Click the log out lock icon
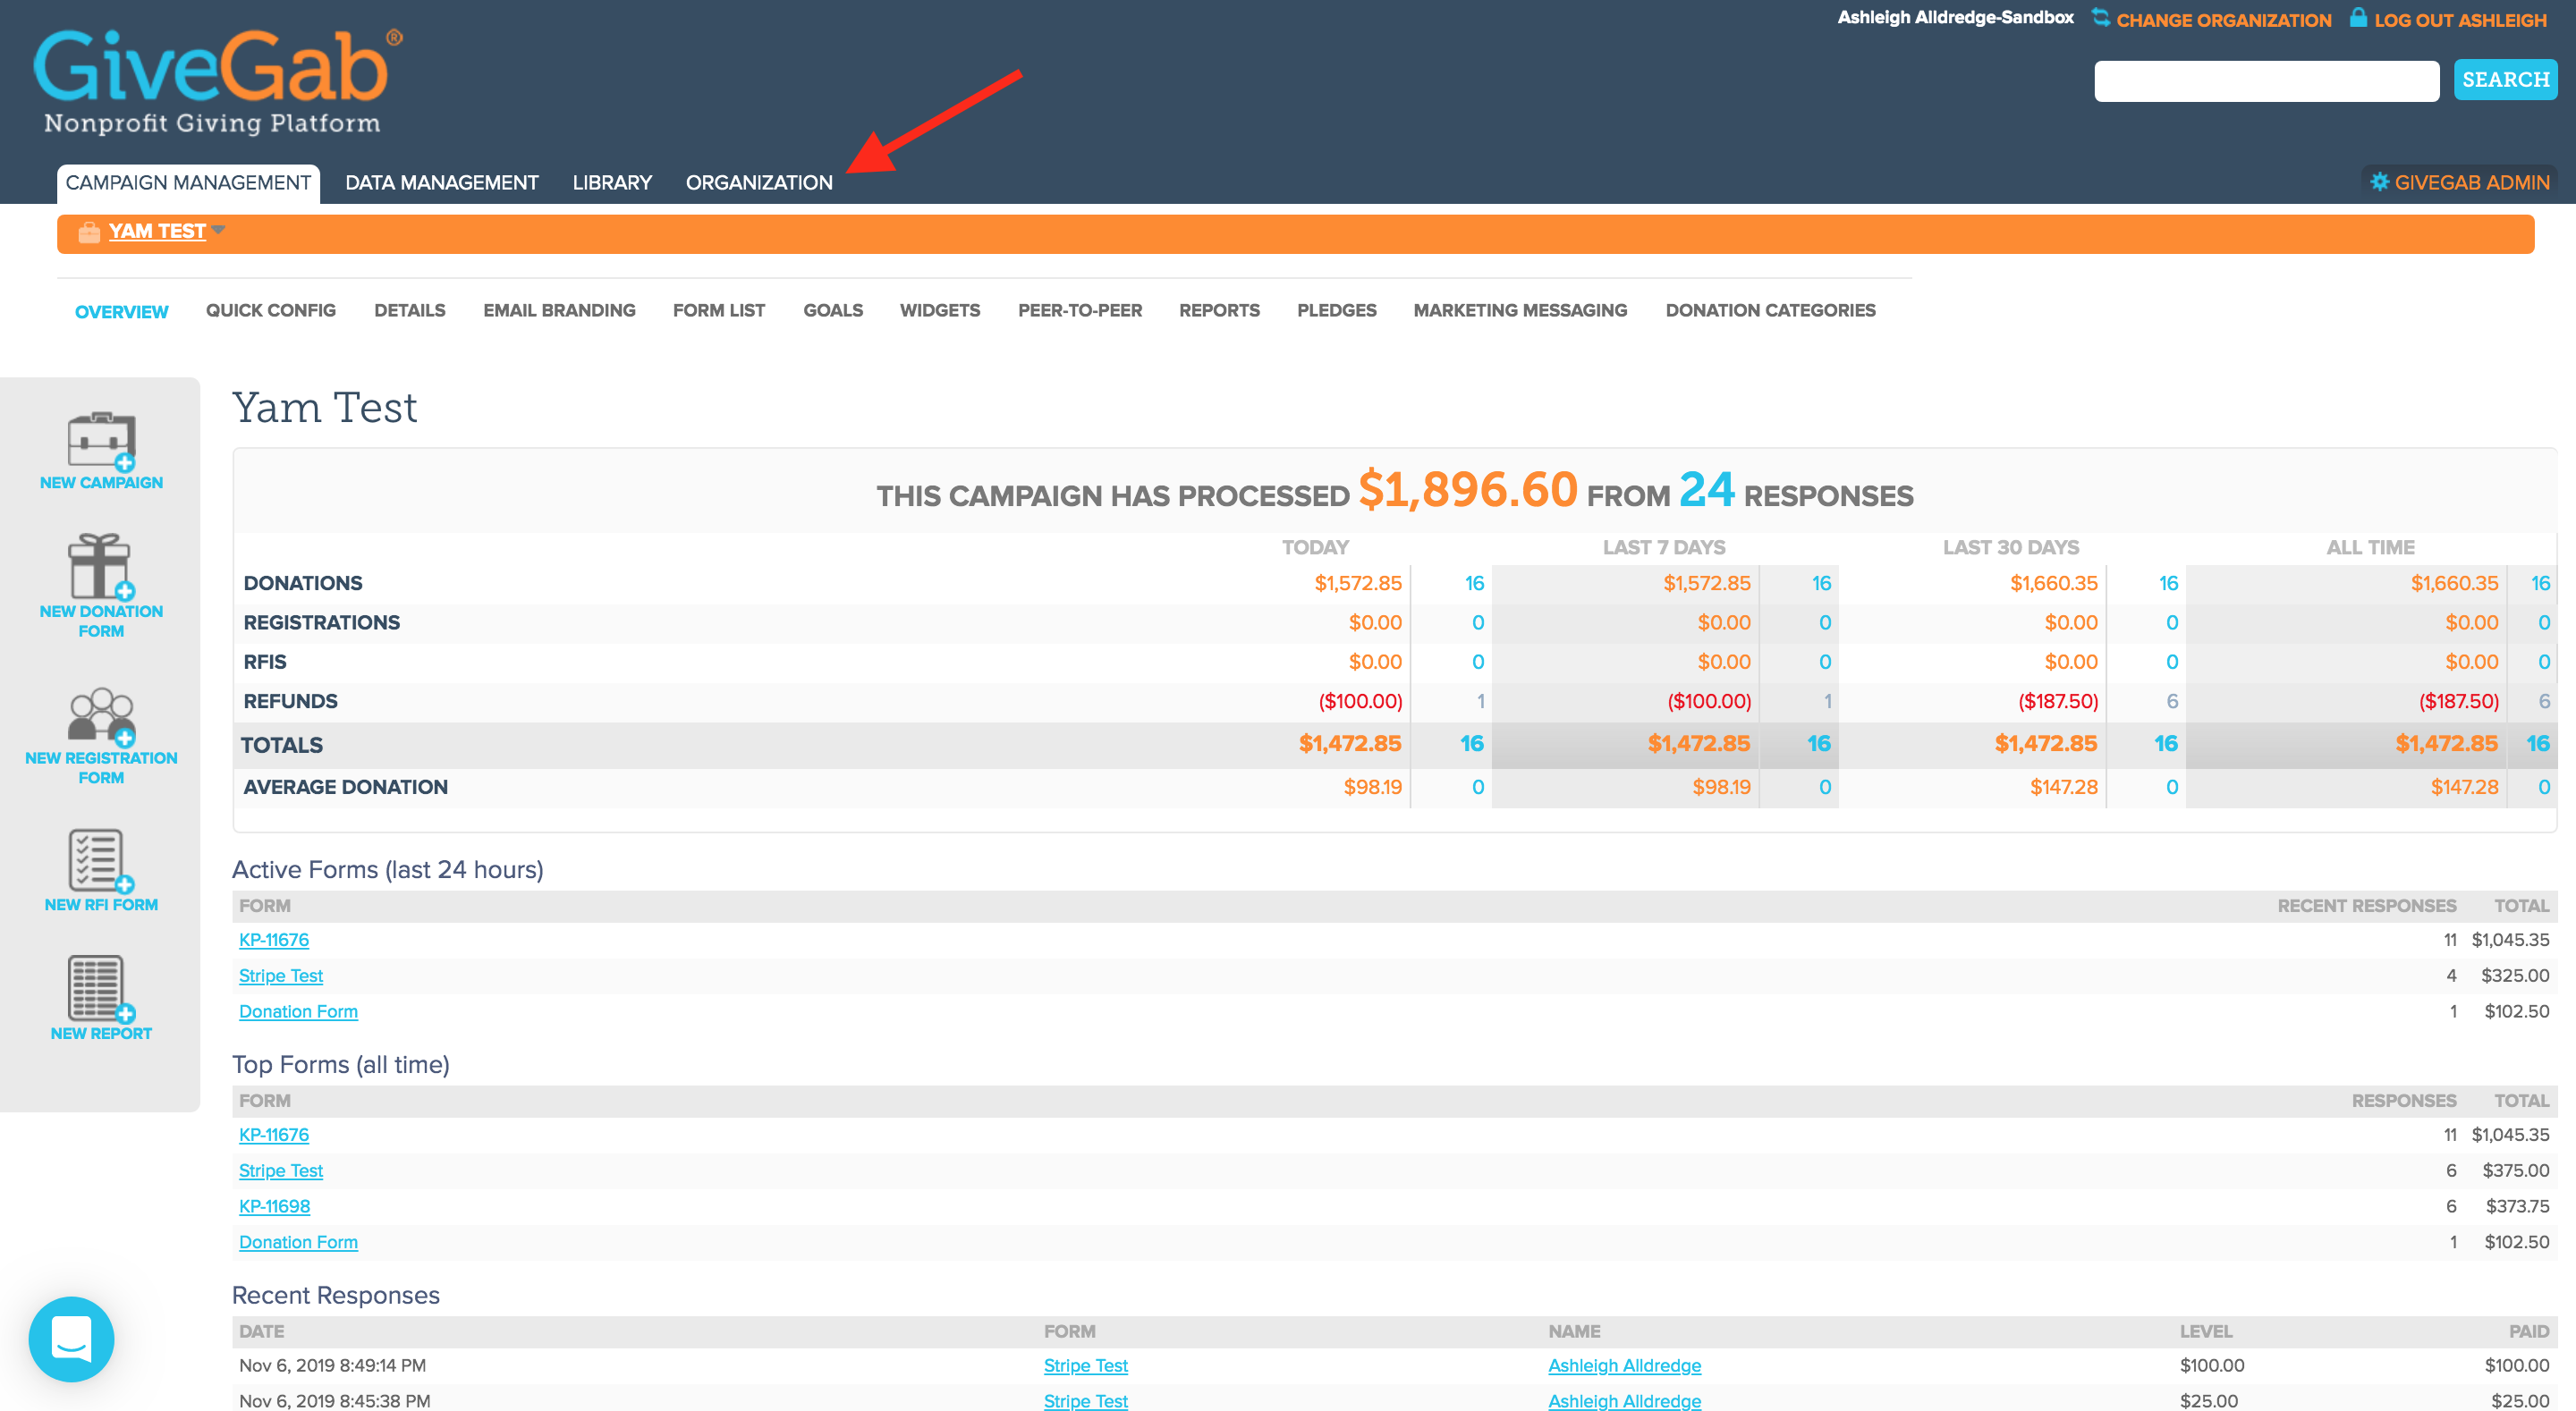The image size is (2576, 1411). (2358, 18)
